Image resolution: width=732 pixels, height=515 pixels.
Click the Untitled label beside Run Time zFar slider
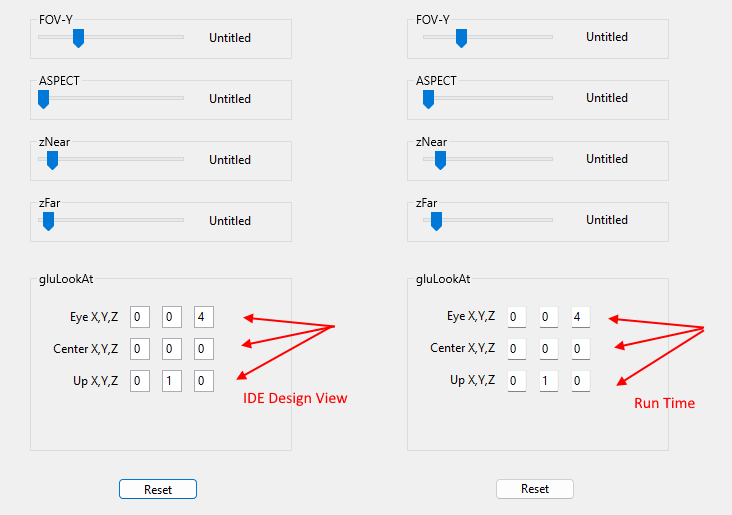tap(607, 220)
